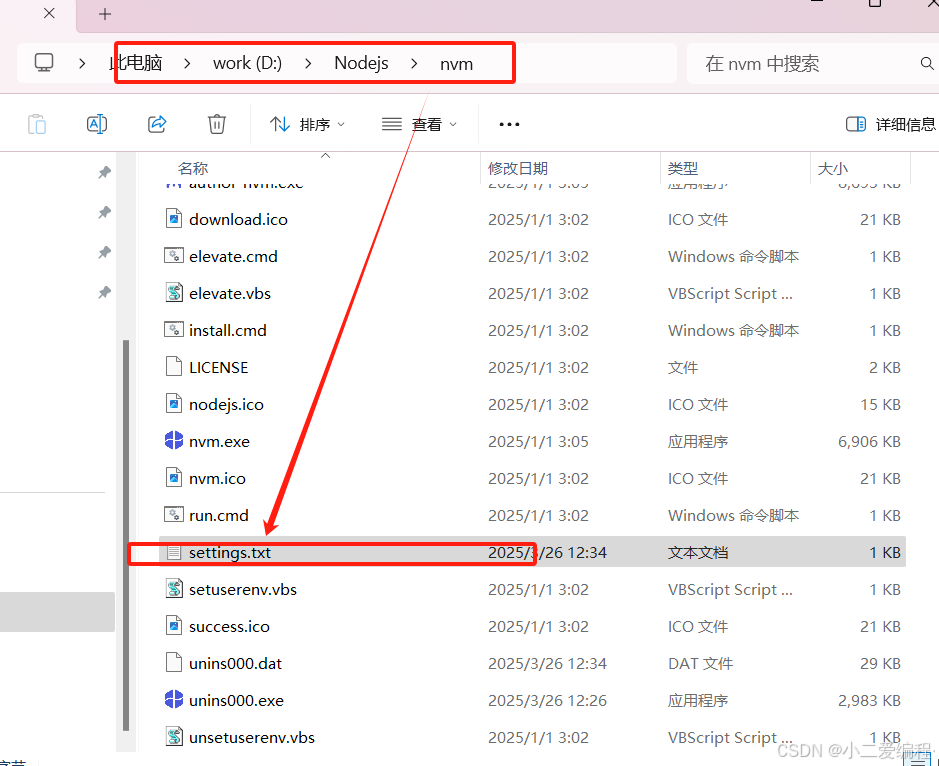Click the computer monitor icon in address bar

(x=44, y=63)
